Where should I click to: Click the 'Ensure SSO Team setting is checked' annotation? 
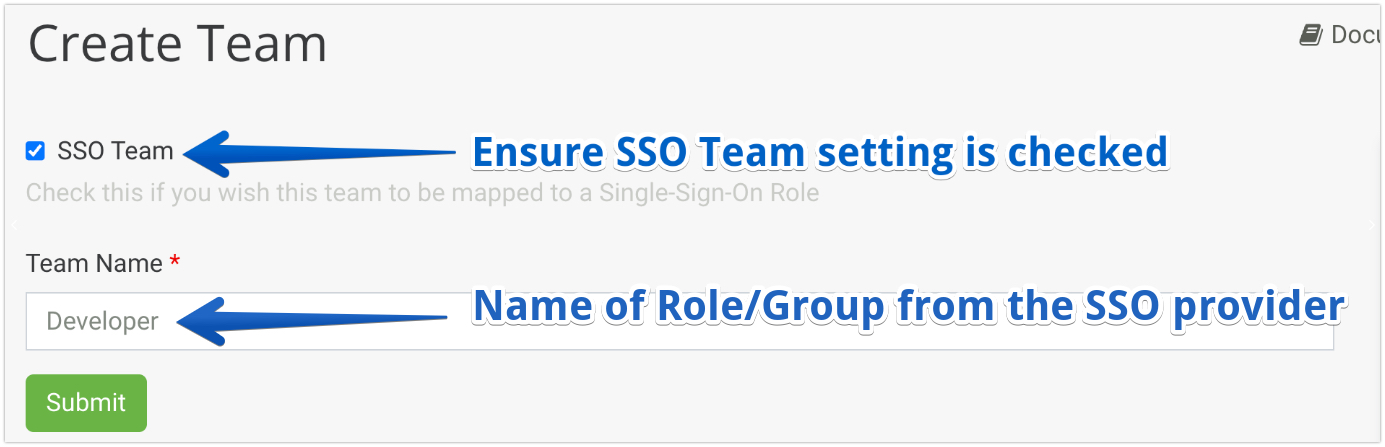click(819, 153)
